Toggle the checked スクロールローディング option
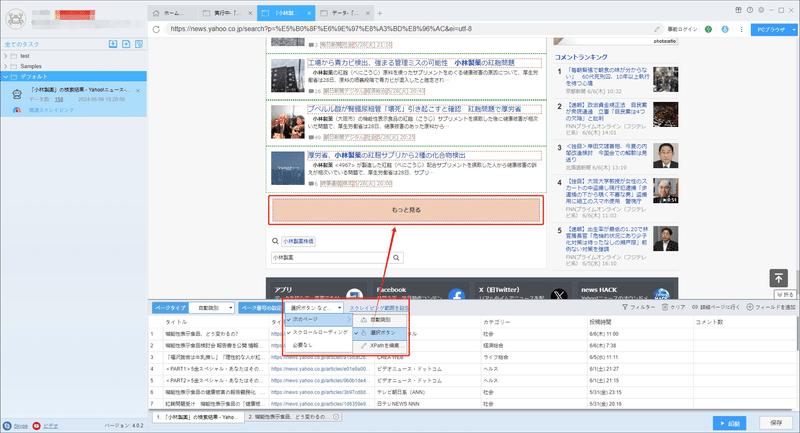 click(x=318, y=332)
